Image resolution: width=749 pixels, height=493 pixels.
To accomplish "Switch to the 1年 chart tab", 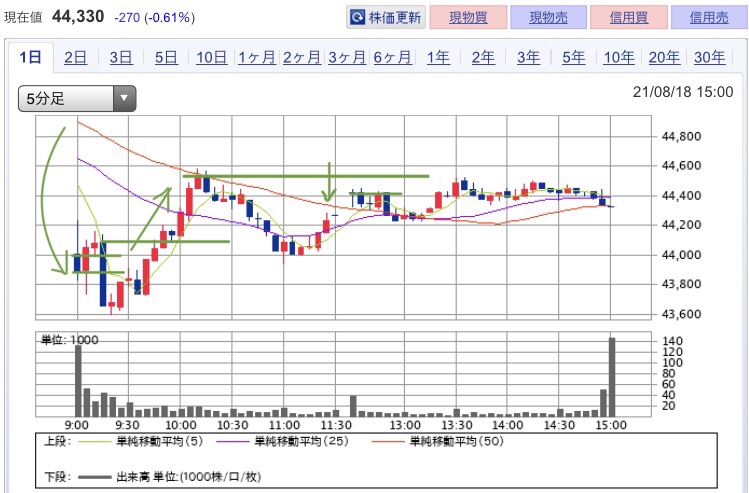I will pyautogui.click(x=438, y=57).
